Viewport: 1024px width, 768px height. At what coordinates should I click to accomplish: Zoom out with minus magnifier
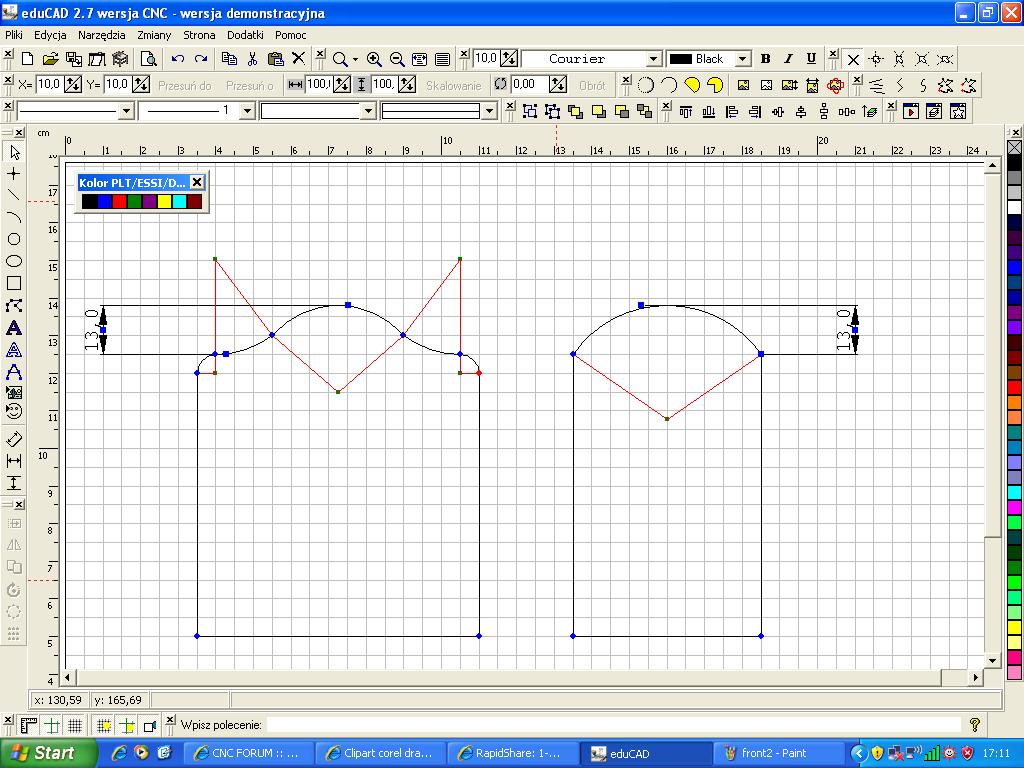pos(397,59)
